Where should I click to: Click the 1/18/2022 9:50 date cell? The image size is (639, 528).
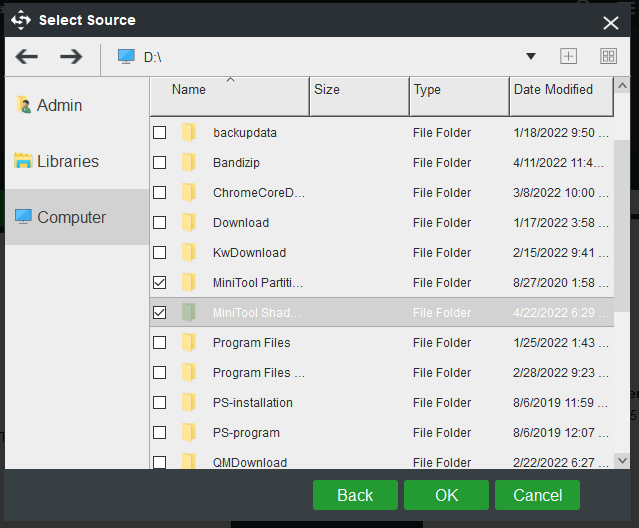561,133
